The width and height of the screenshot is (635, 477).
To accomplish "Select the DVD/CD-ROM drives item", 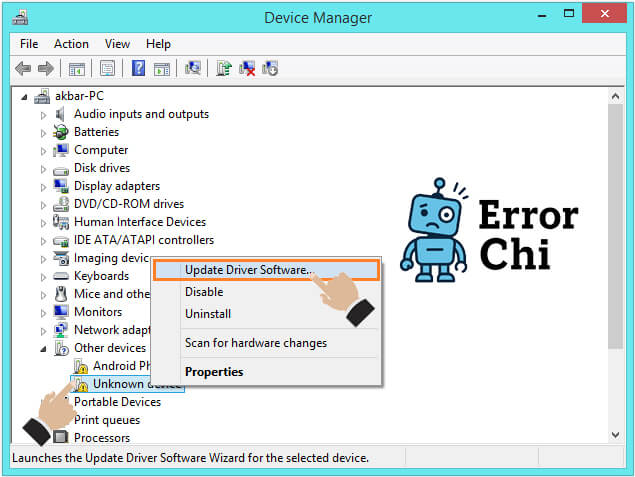I will (128, 204).
